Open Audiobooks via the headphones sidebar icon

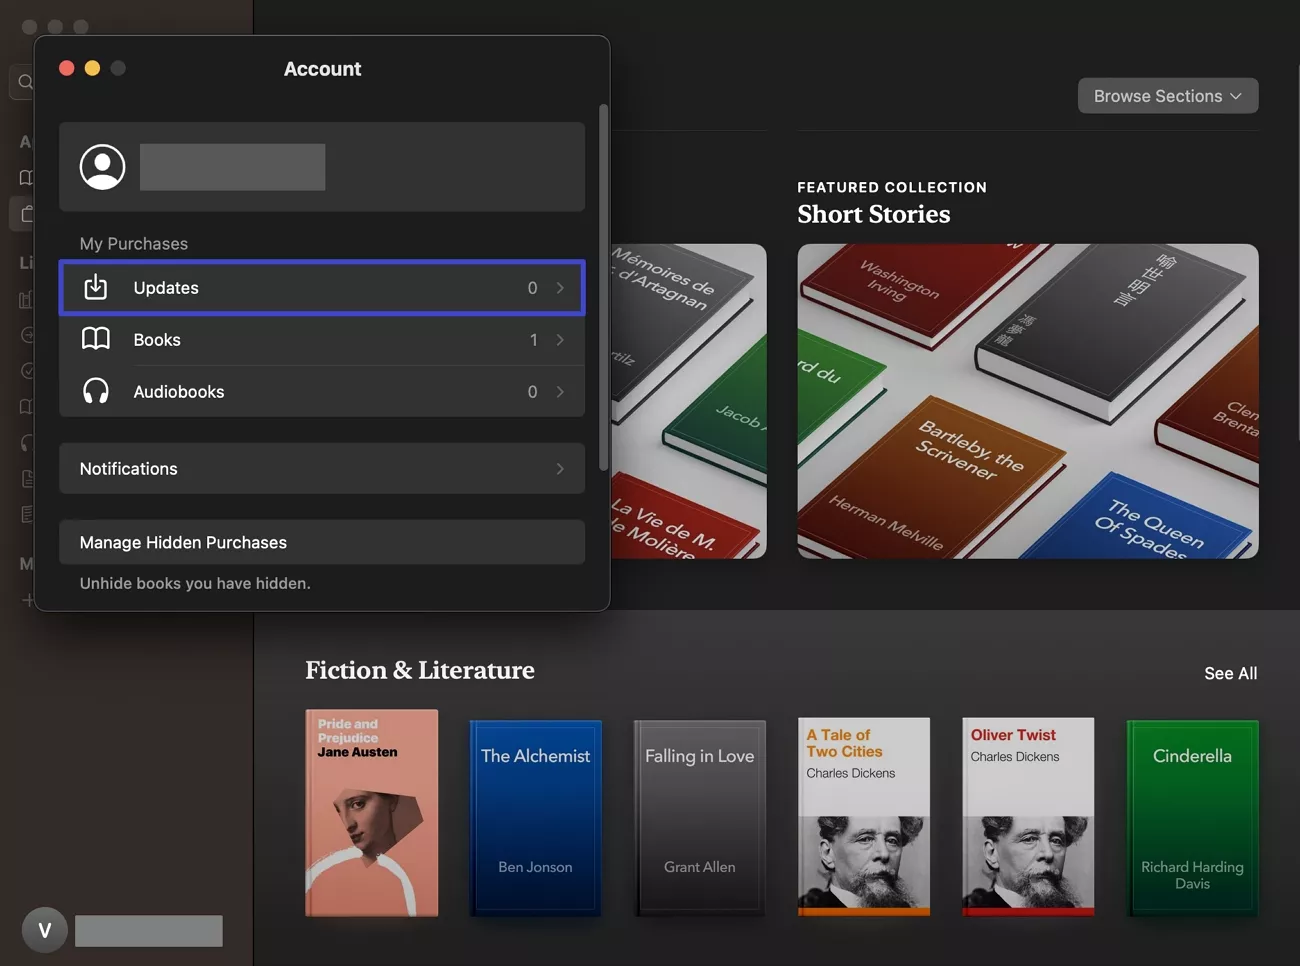click(27, 443)
